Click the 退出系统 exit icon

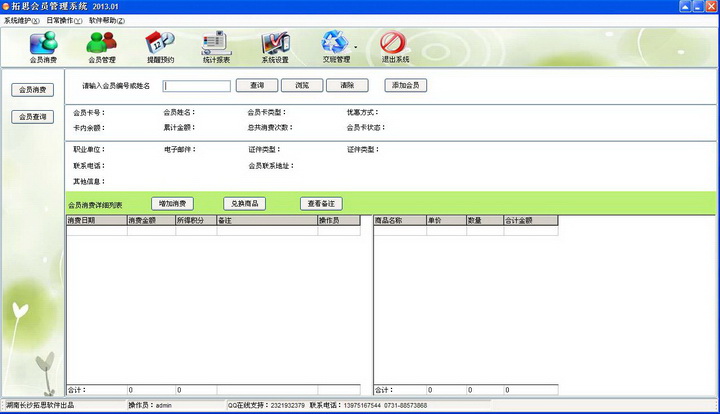click(x=395, y=47)
